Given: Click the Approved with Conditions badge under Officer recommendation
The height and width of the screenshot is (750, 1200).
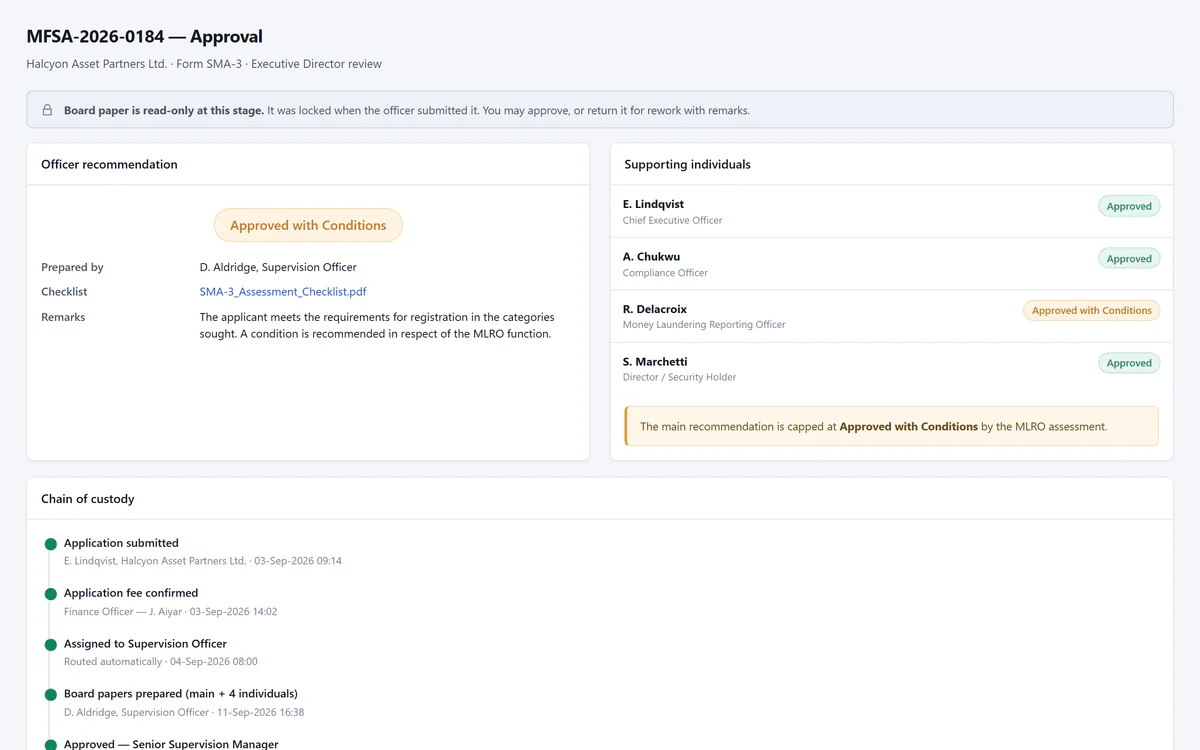Looking at the screenshot, I should click(x=308, y=225).
